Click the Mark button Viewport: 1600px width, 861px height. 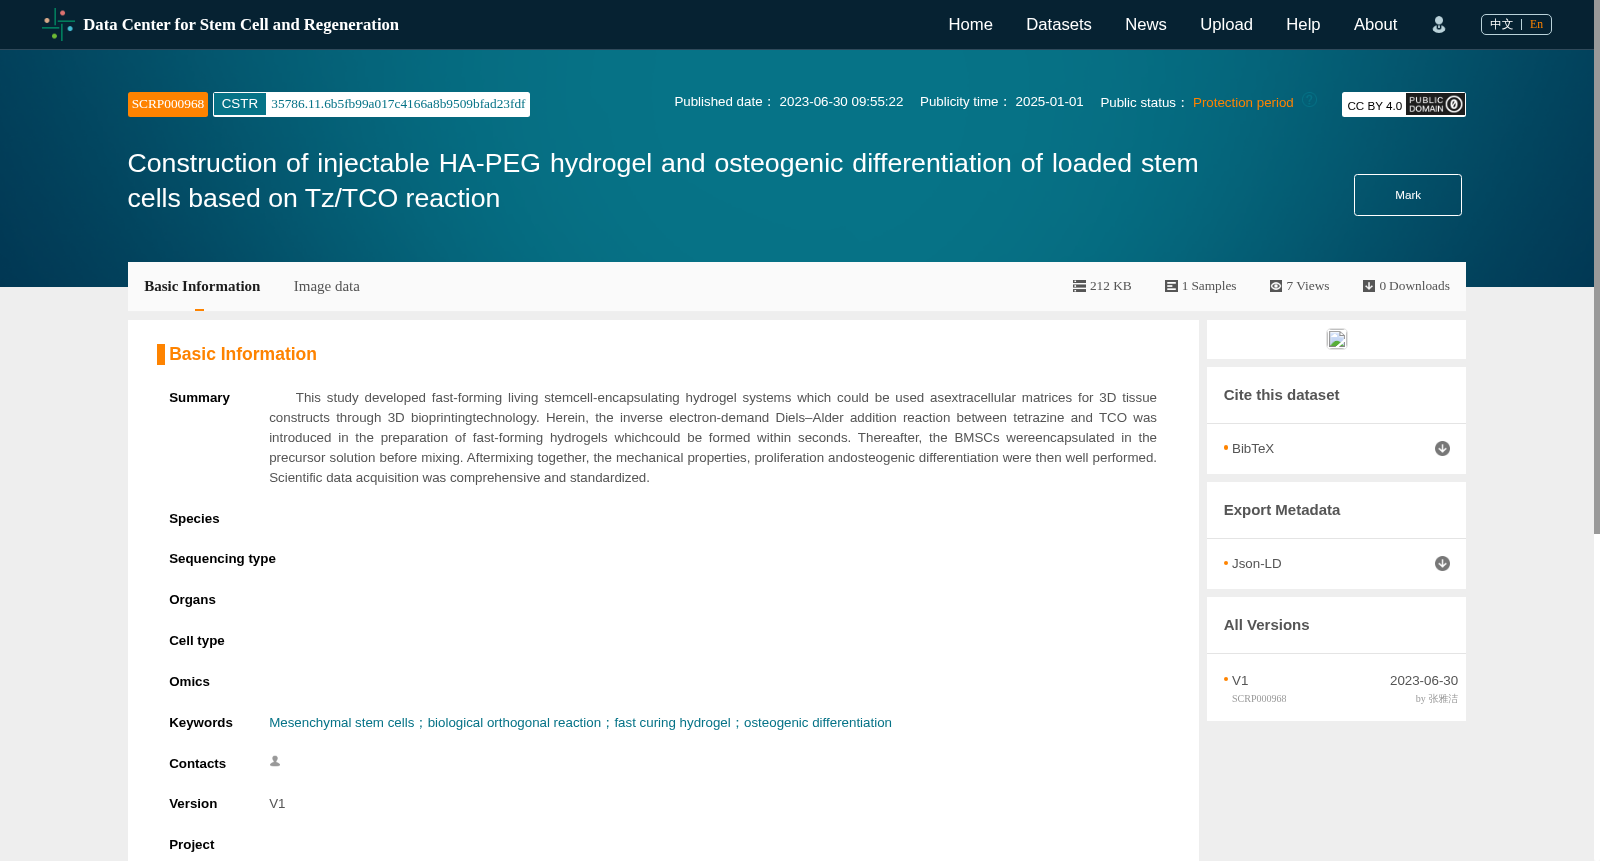click(1407, 195)
